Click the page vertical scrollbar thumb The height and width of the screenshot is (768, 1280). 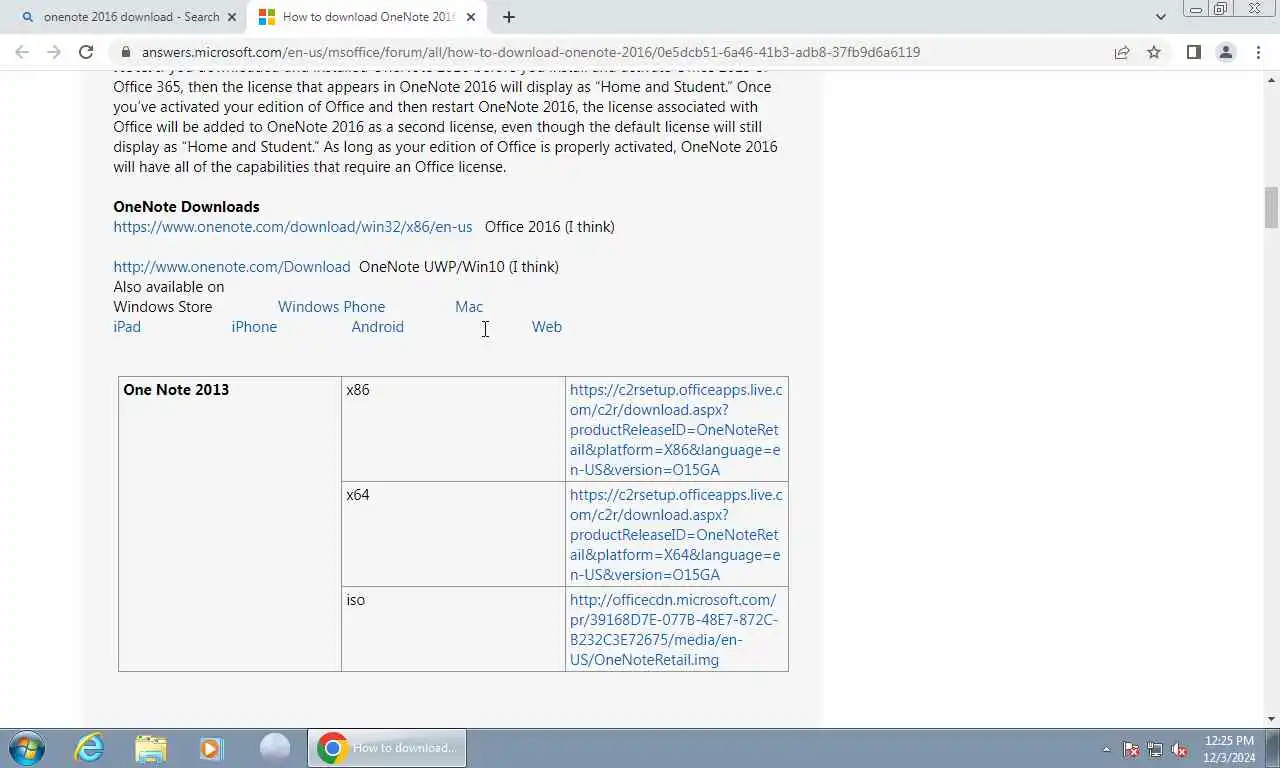click(1271, 208)
